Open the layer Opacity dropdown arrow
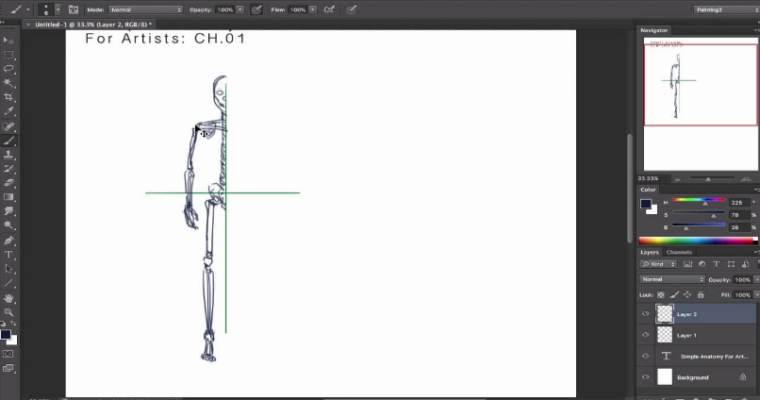 (756, 280)
